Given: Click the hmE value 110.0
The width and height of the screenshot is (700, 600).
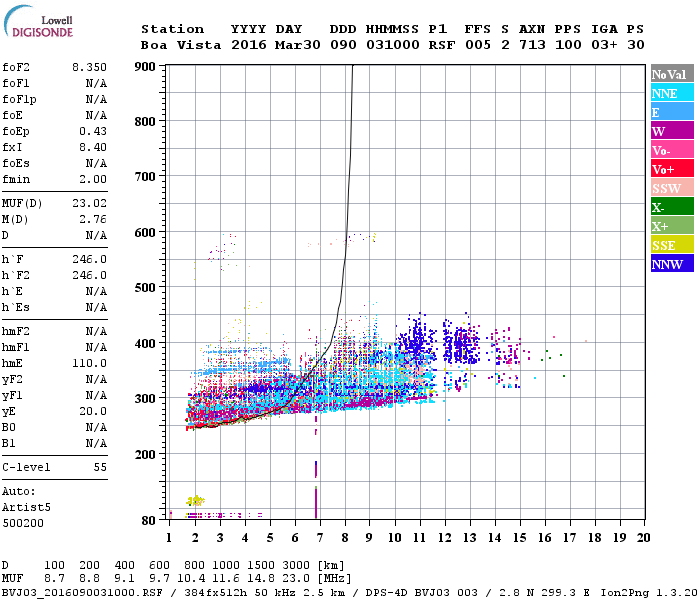Looking at the screenshot, I should tap(89, 363).
